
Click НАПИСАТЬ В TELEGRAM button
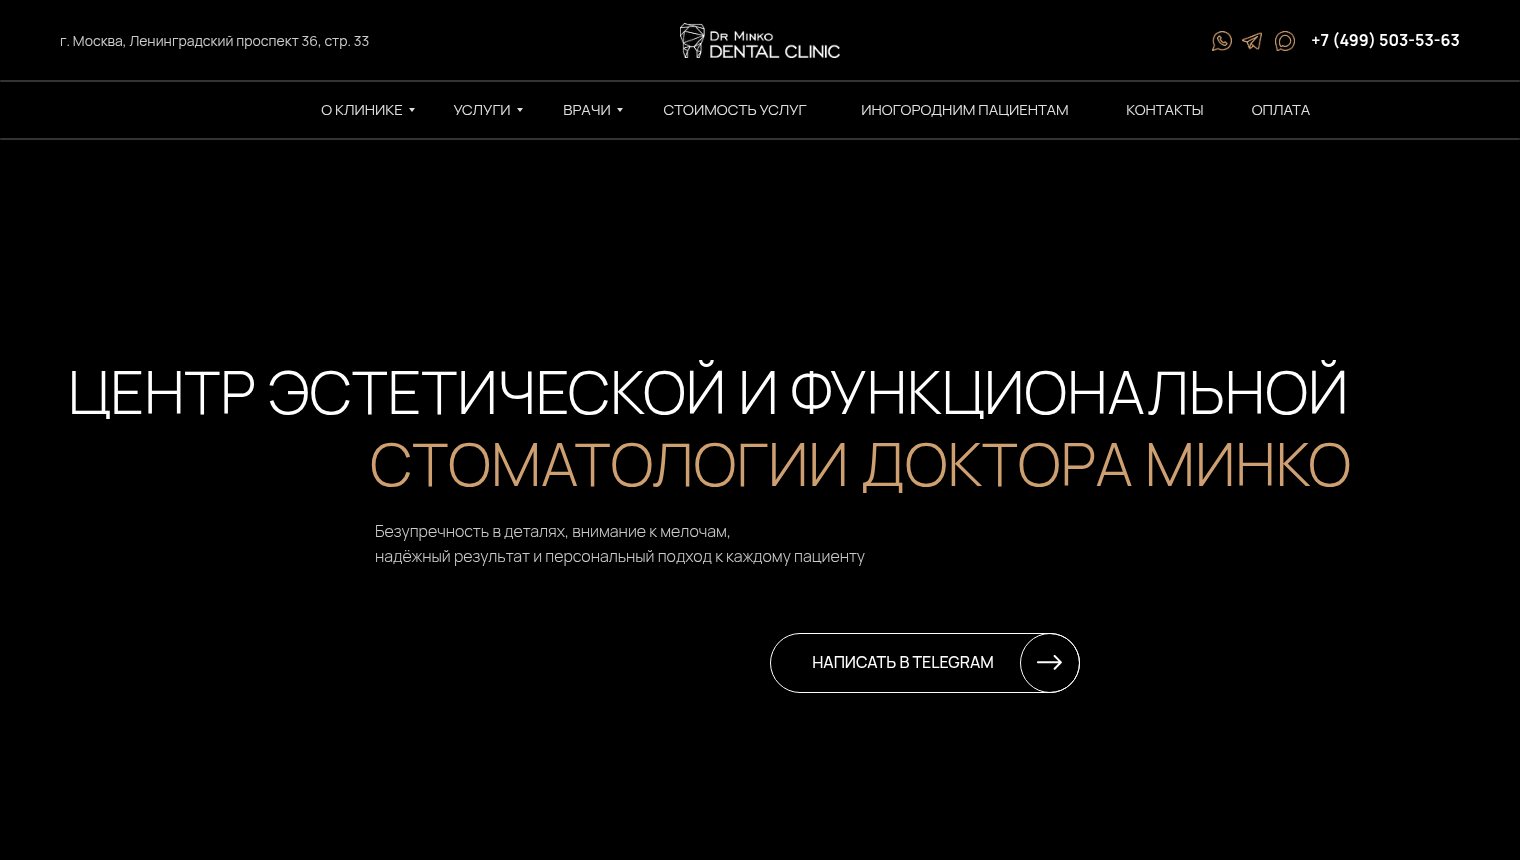click(x=924, y=662)
